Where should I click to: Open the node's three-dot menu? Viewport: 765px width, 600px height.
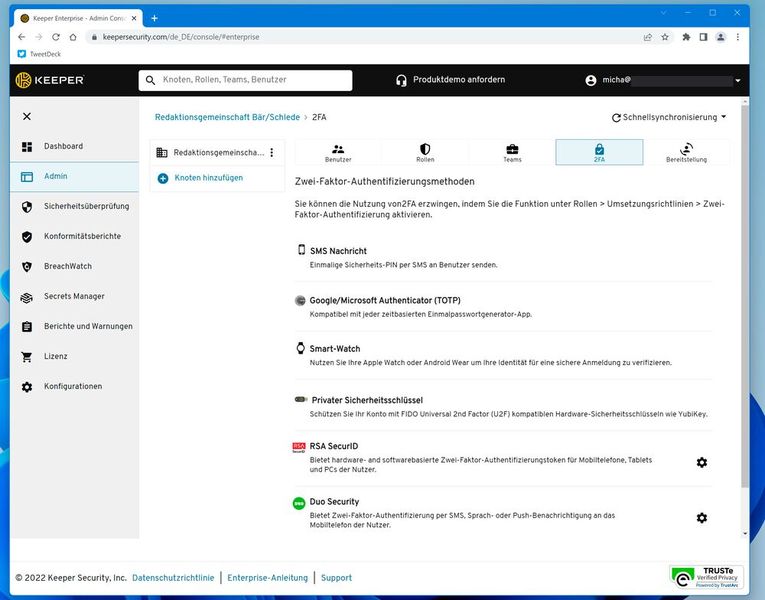click(272, 153)
